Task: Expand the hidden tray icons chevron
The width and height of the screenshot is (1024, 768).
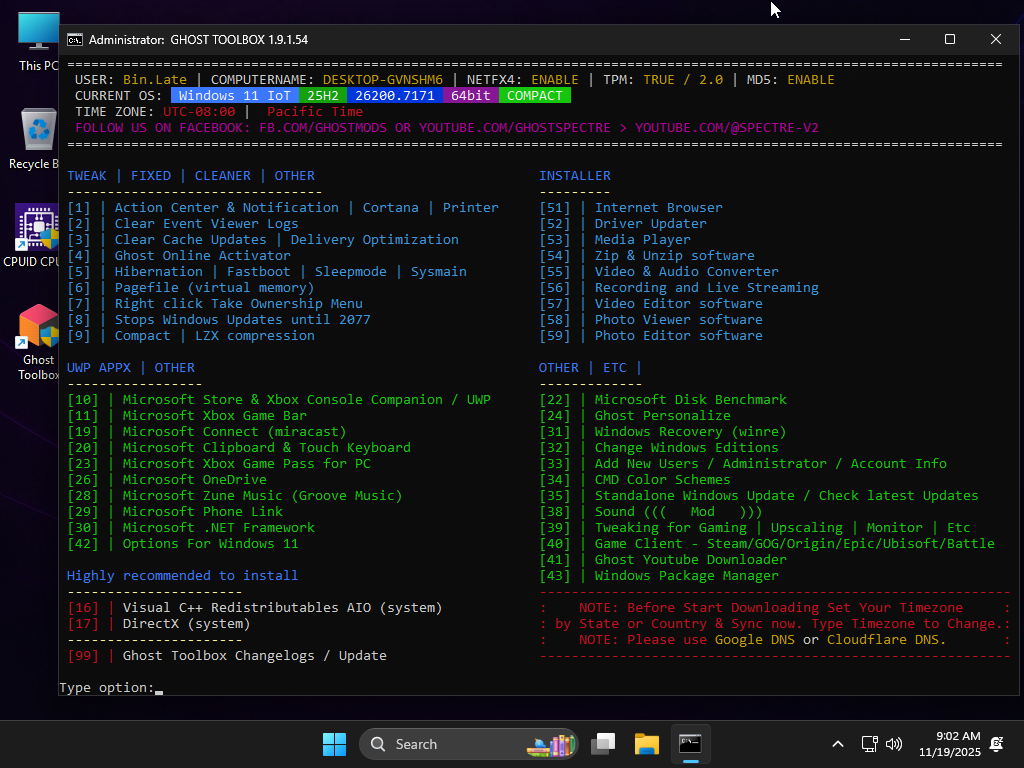Action: coord(838,744)
